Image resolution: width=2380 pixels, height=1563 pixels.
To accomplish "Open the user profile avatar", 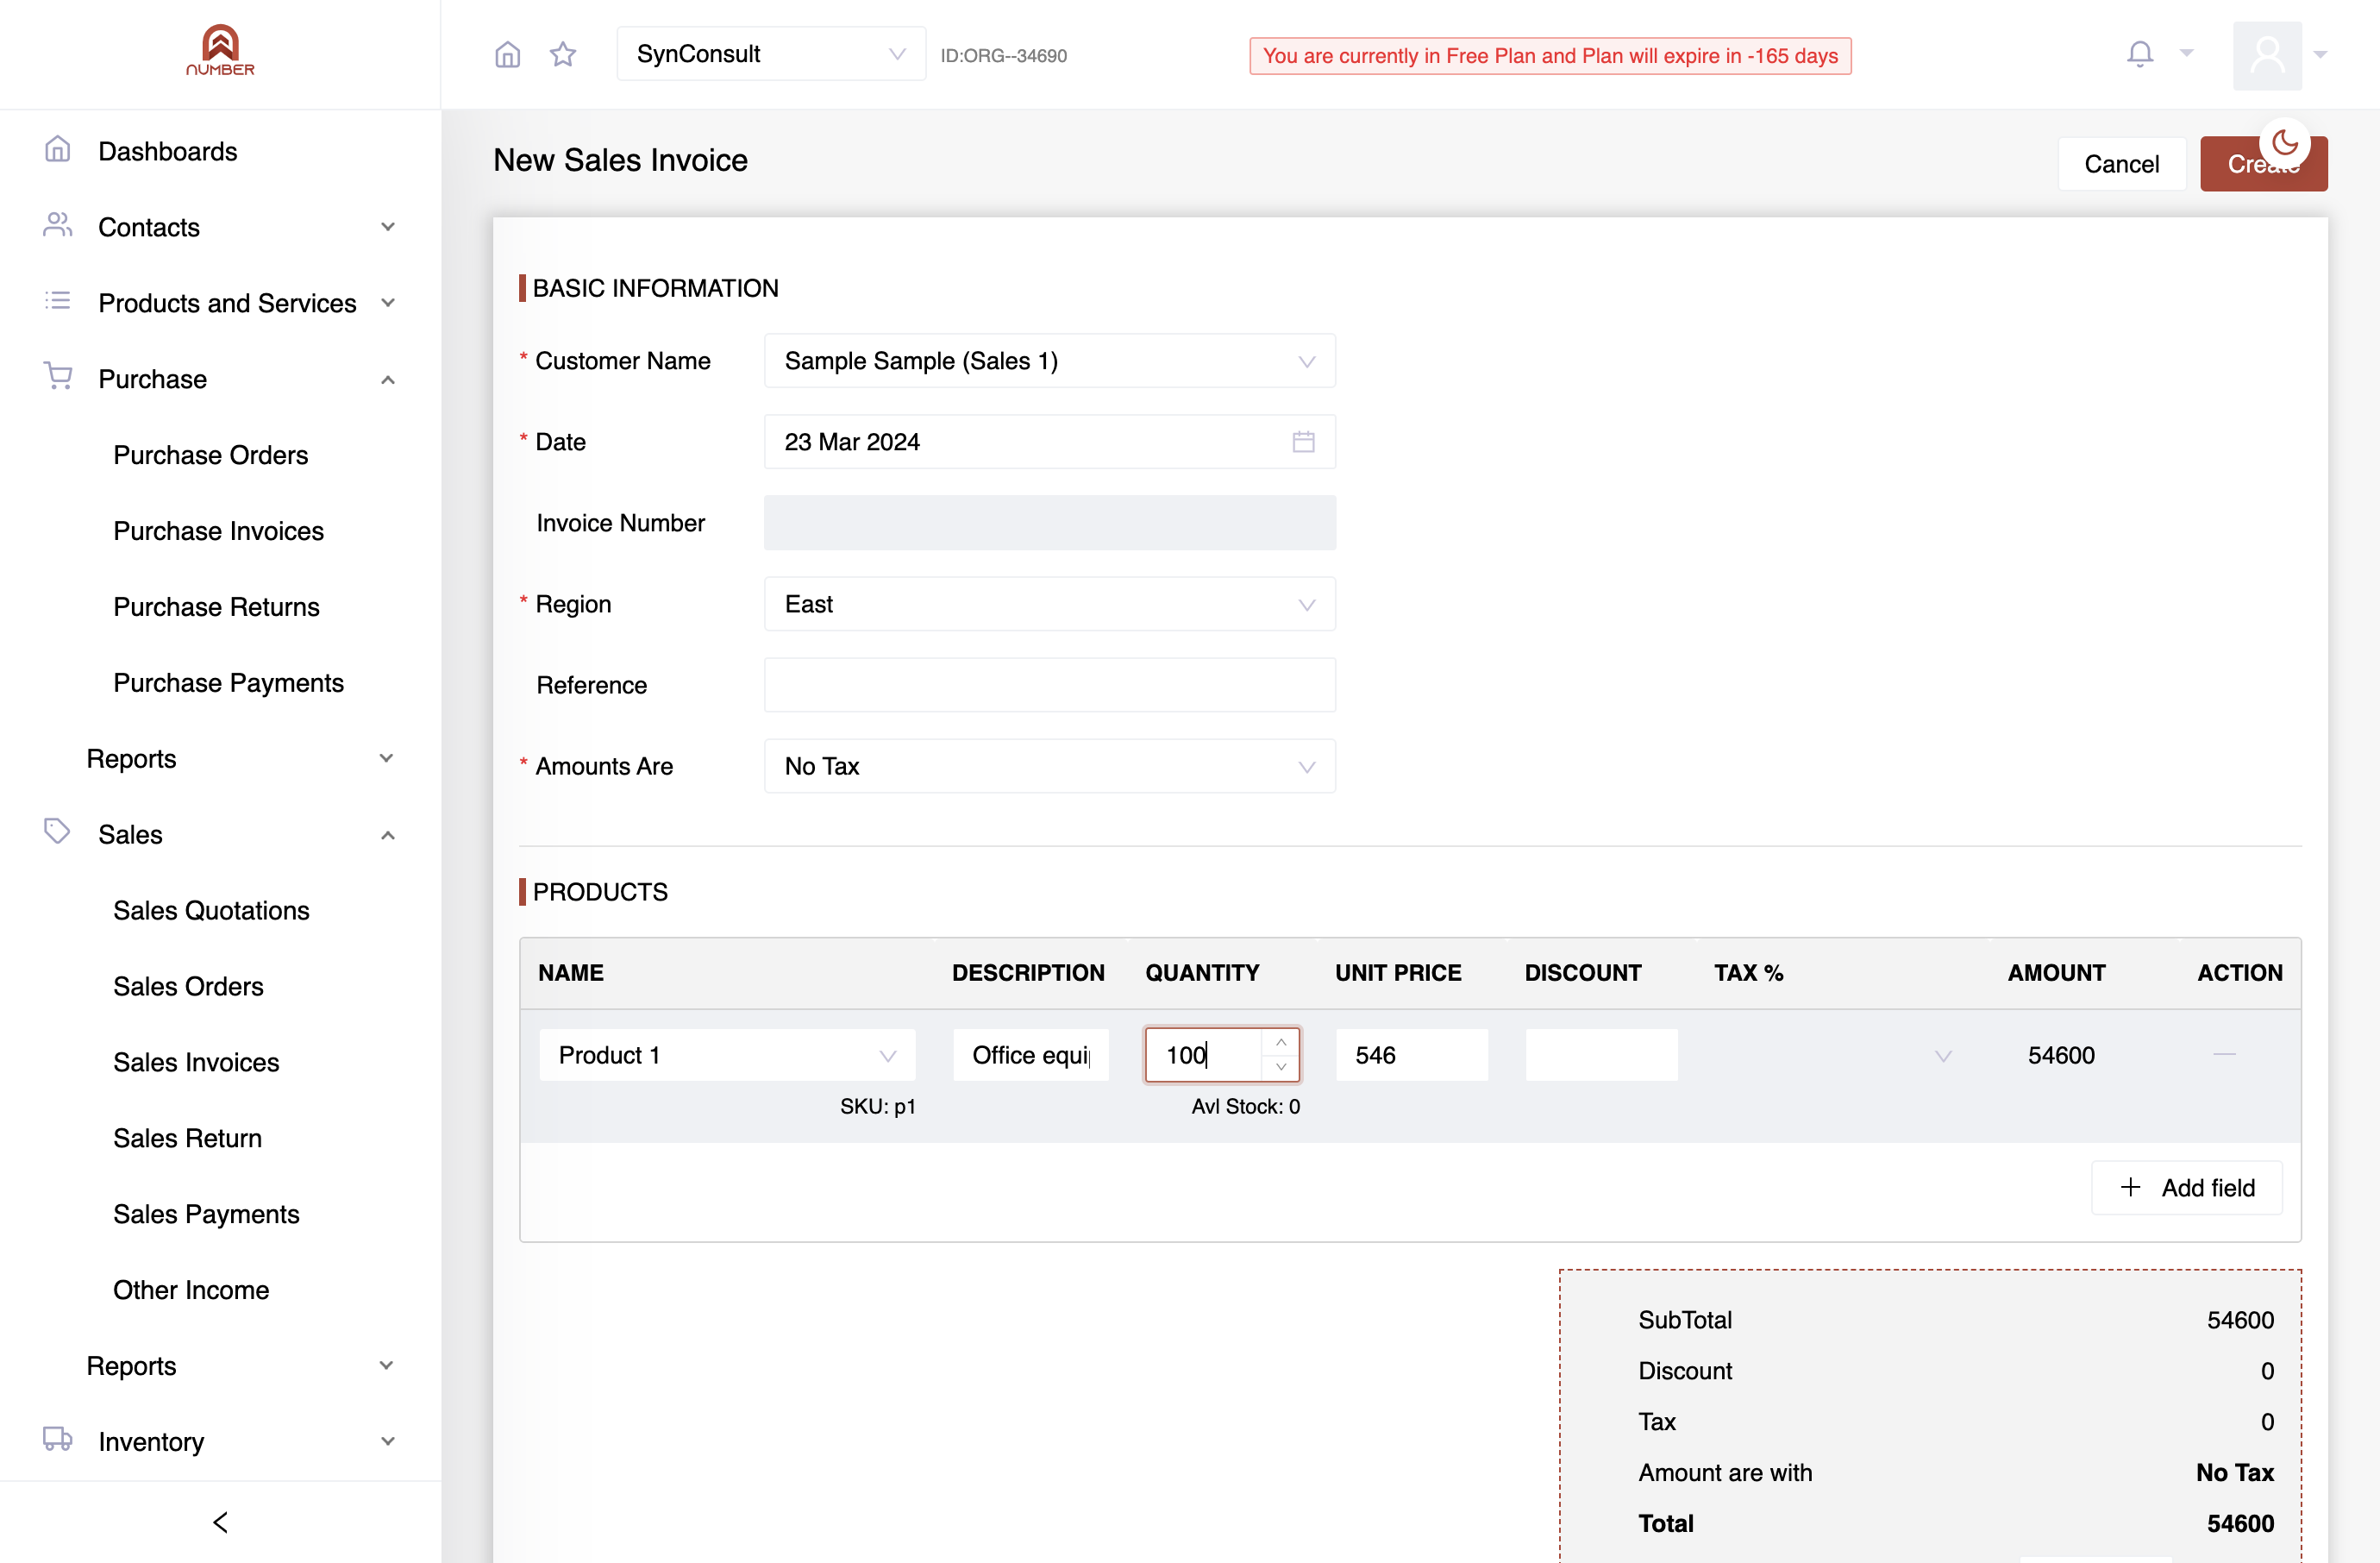I will (x=2267, y=55).
